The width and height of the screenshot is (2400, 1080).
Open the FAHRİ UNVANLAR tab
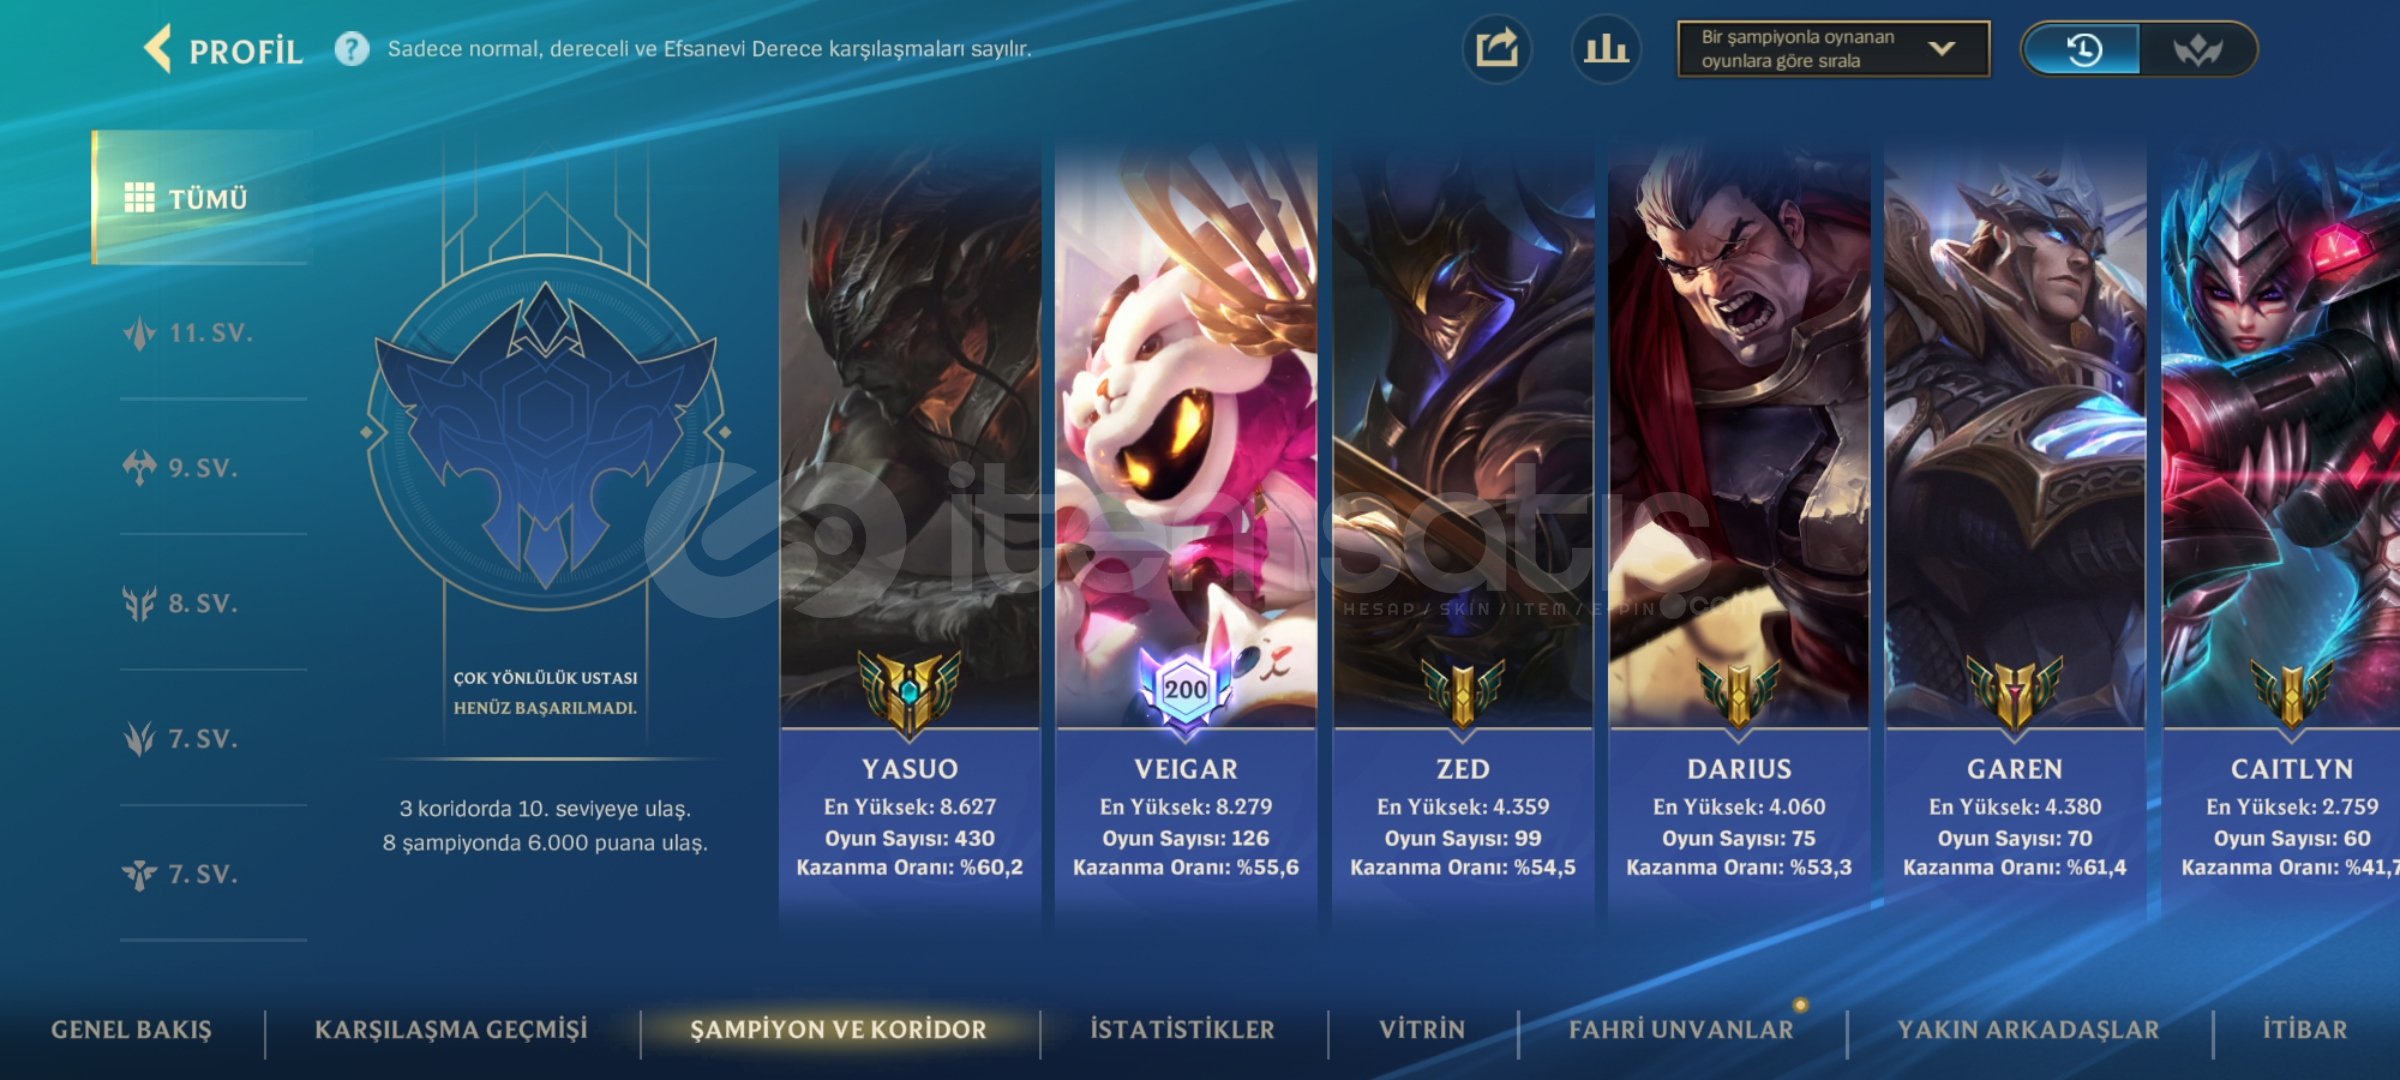tap(1681, 1030)
